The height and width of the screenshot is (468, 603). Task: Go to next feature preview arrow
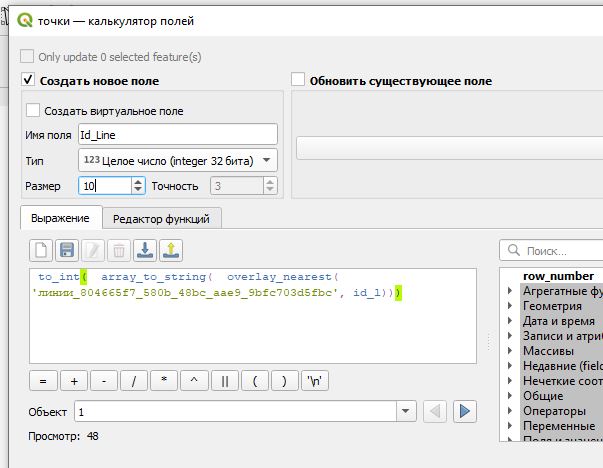pos(465,411)
